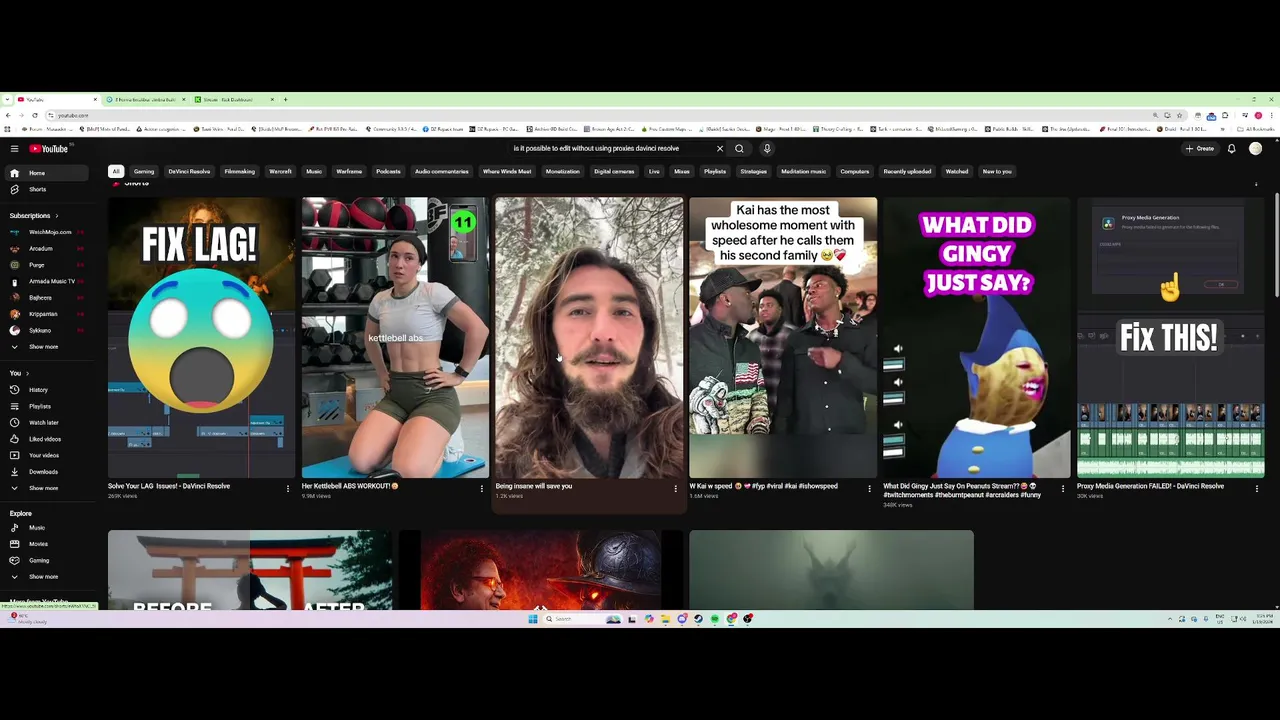Open File Explorer from the taskbar
1280x720 pixels.
(665, 619)
